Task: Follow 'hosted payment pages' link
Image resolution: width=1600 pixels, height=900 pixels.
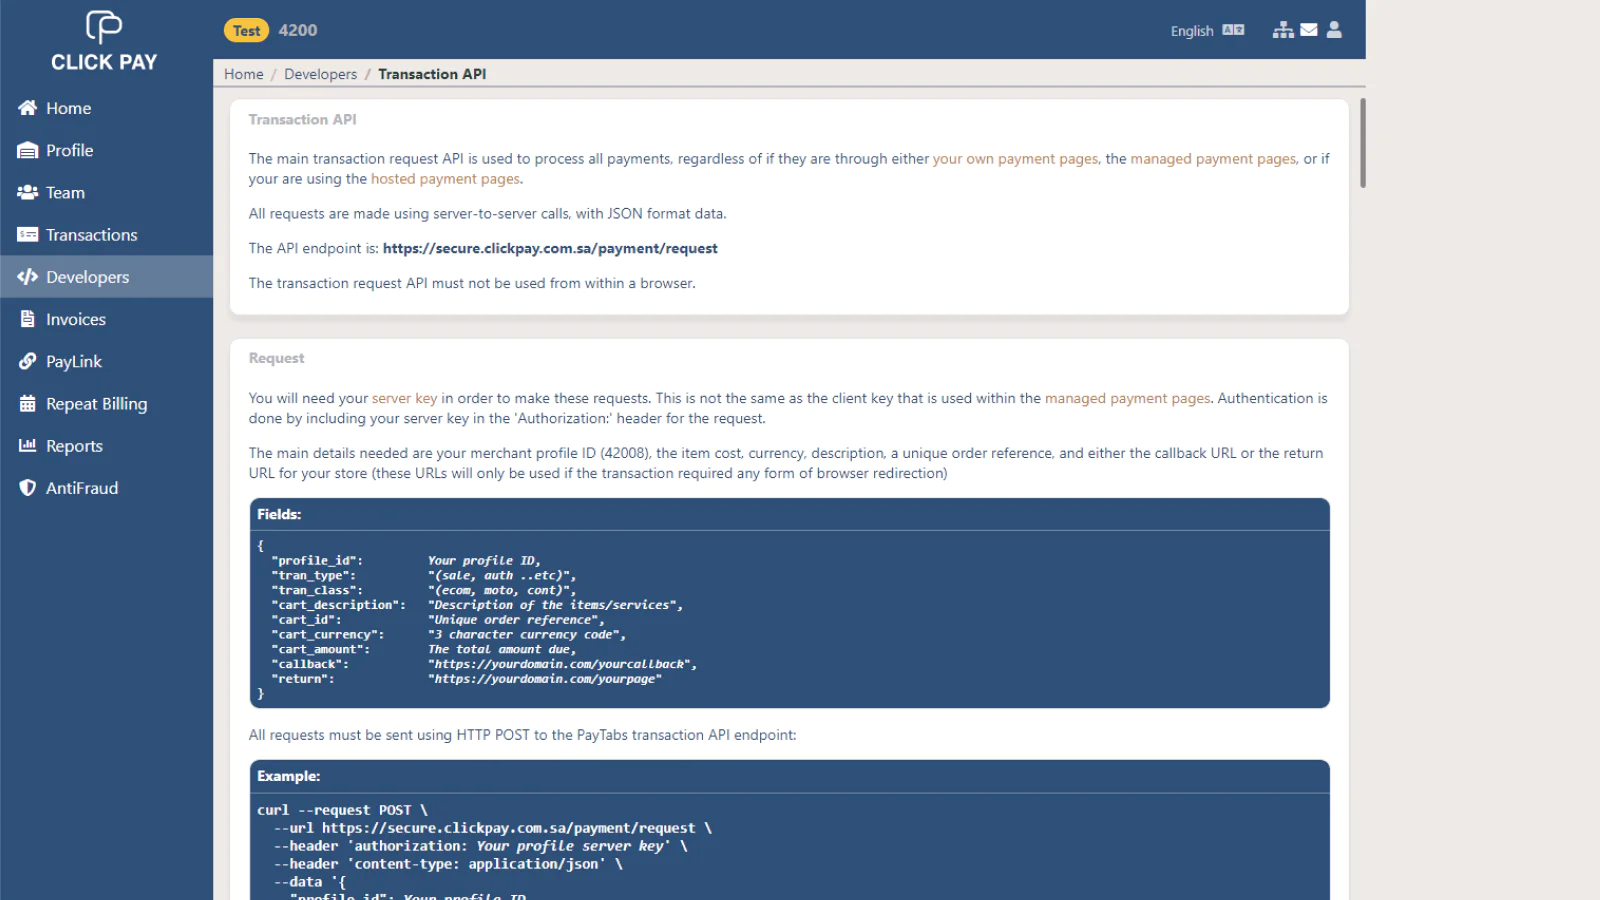Action: pyautogui.click(x=445, y=179)
